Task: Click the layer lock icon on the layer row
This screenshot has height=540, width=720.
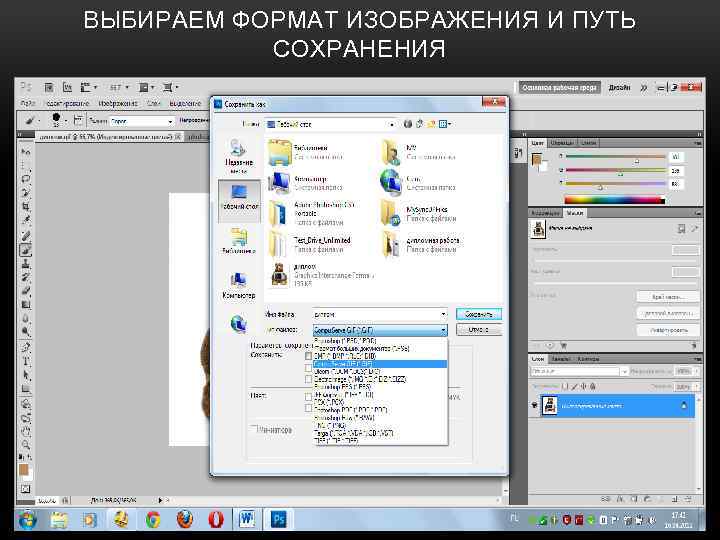Action: 684,405
